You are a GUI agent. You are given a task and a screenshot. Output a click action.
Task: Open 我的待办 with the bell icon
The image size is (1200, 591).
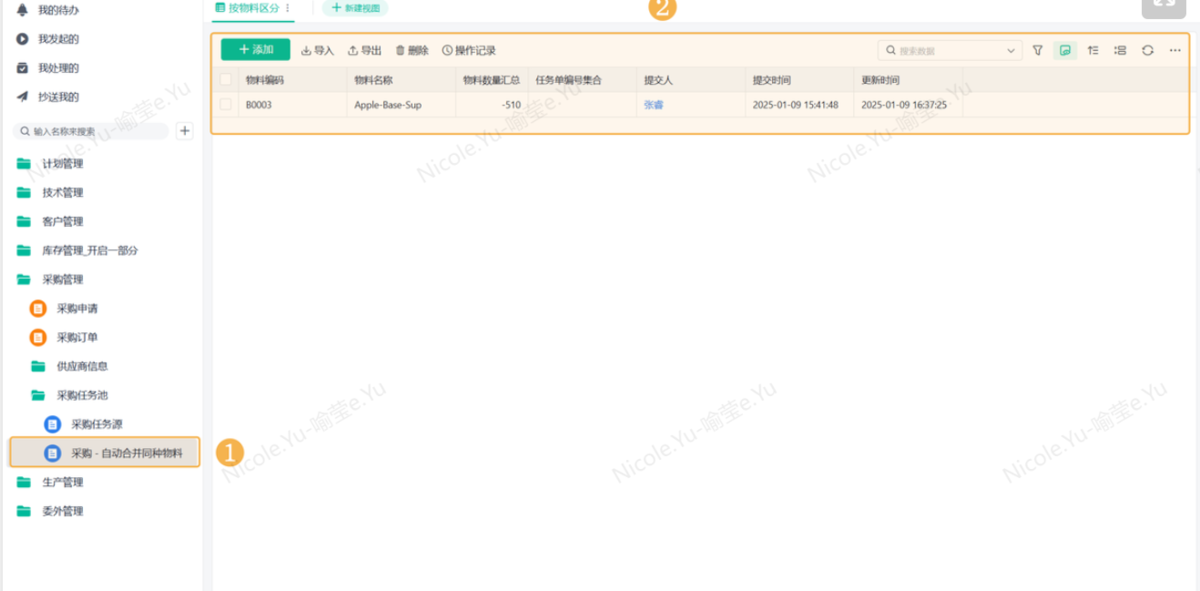click(48, 10)
